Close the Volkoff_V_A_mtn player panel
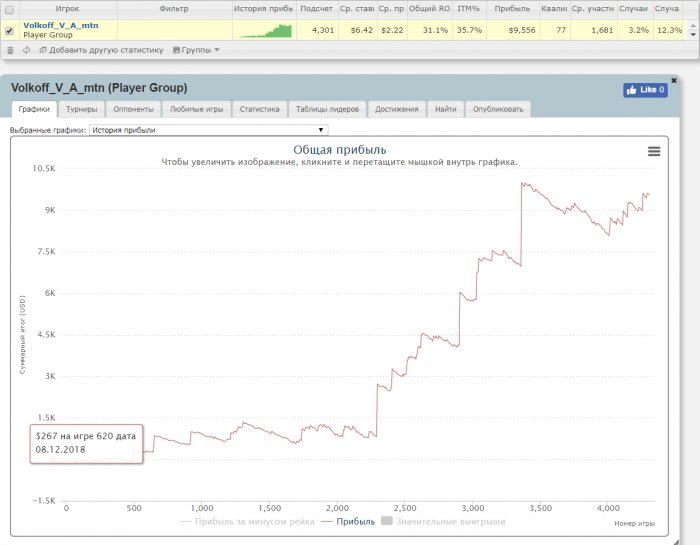Viewport: 700px width, 545px height. click(674, 80)
